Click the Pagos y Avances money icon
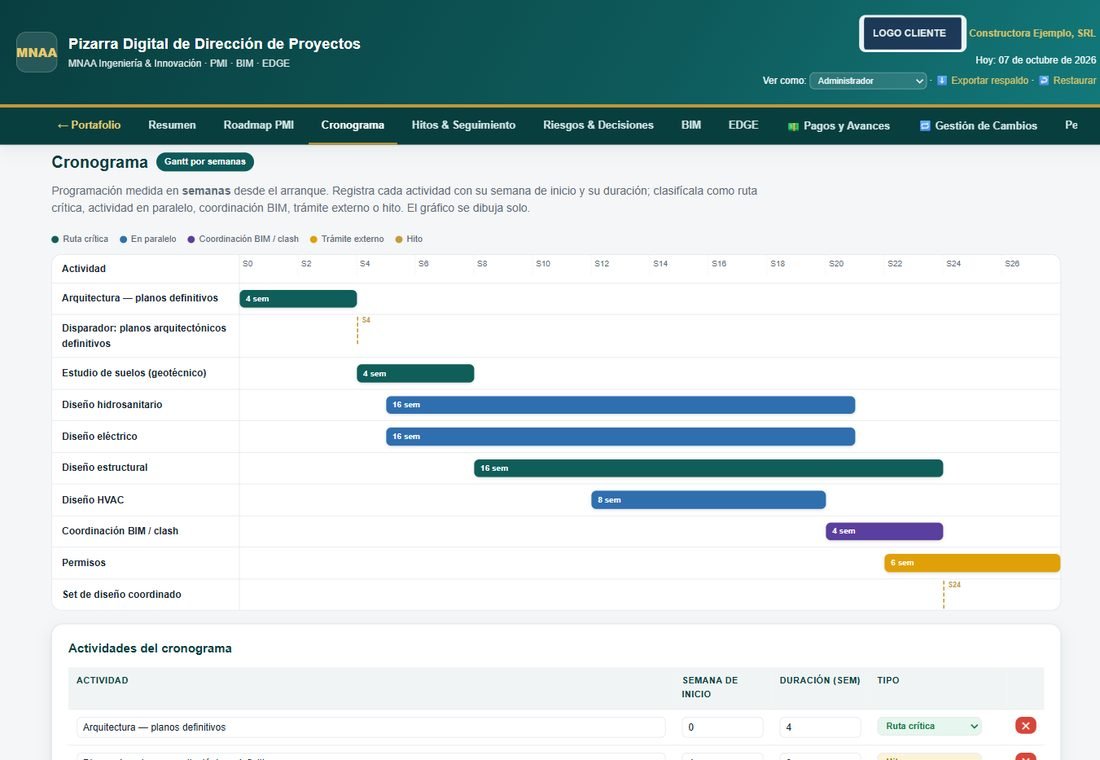This screenshot has width=1100, height=760. click(793, 126)
